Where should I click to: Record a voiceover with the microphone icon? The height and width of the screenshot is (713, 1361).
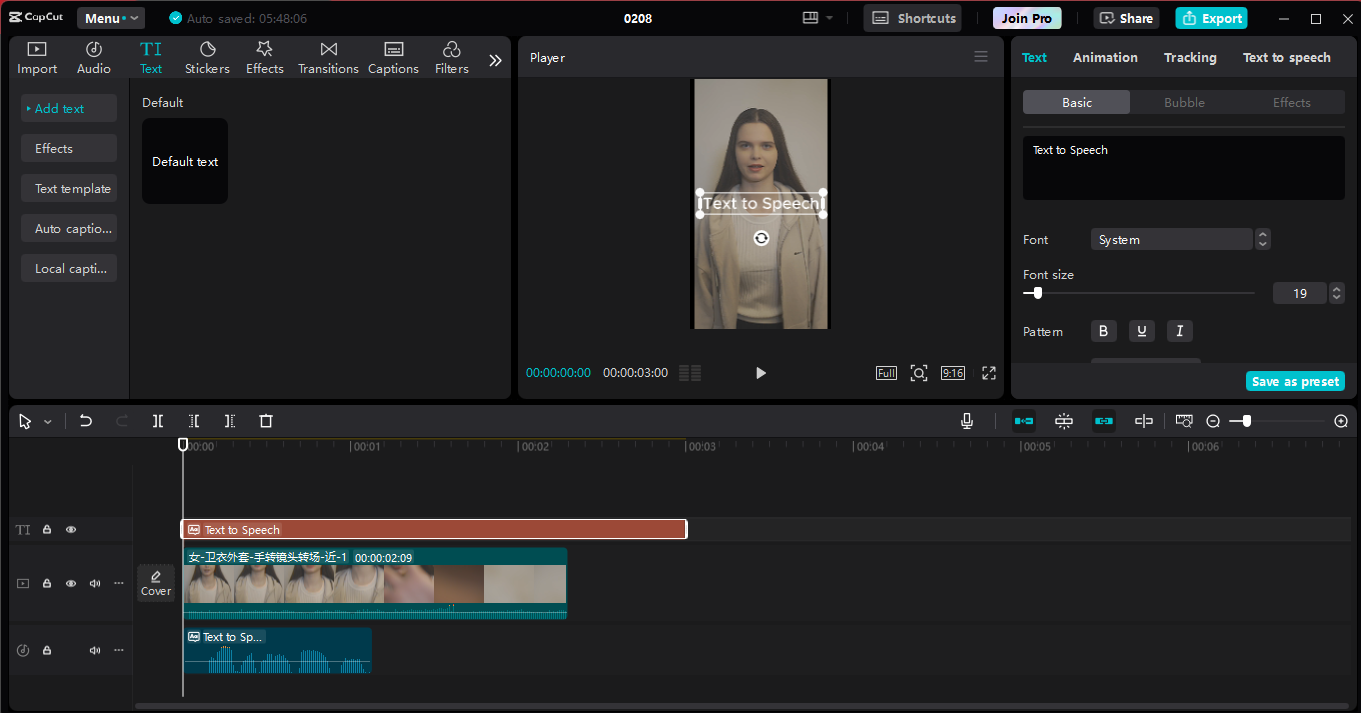(x=966, y=420)
